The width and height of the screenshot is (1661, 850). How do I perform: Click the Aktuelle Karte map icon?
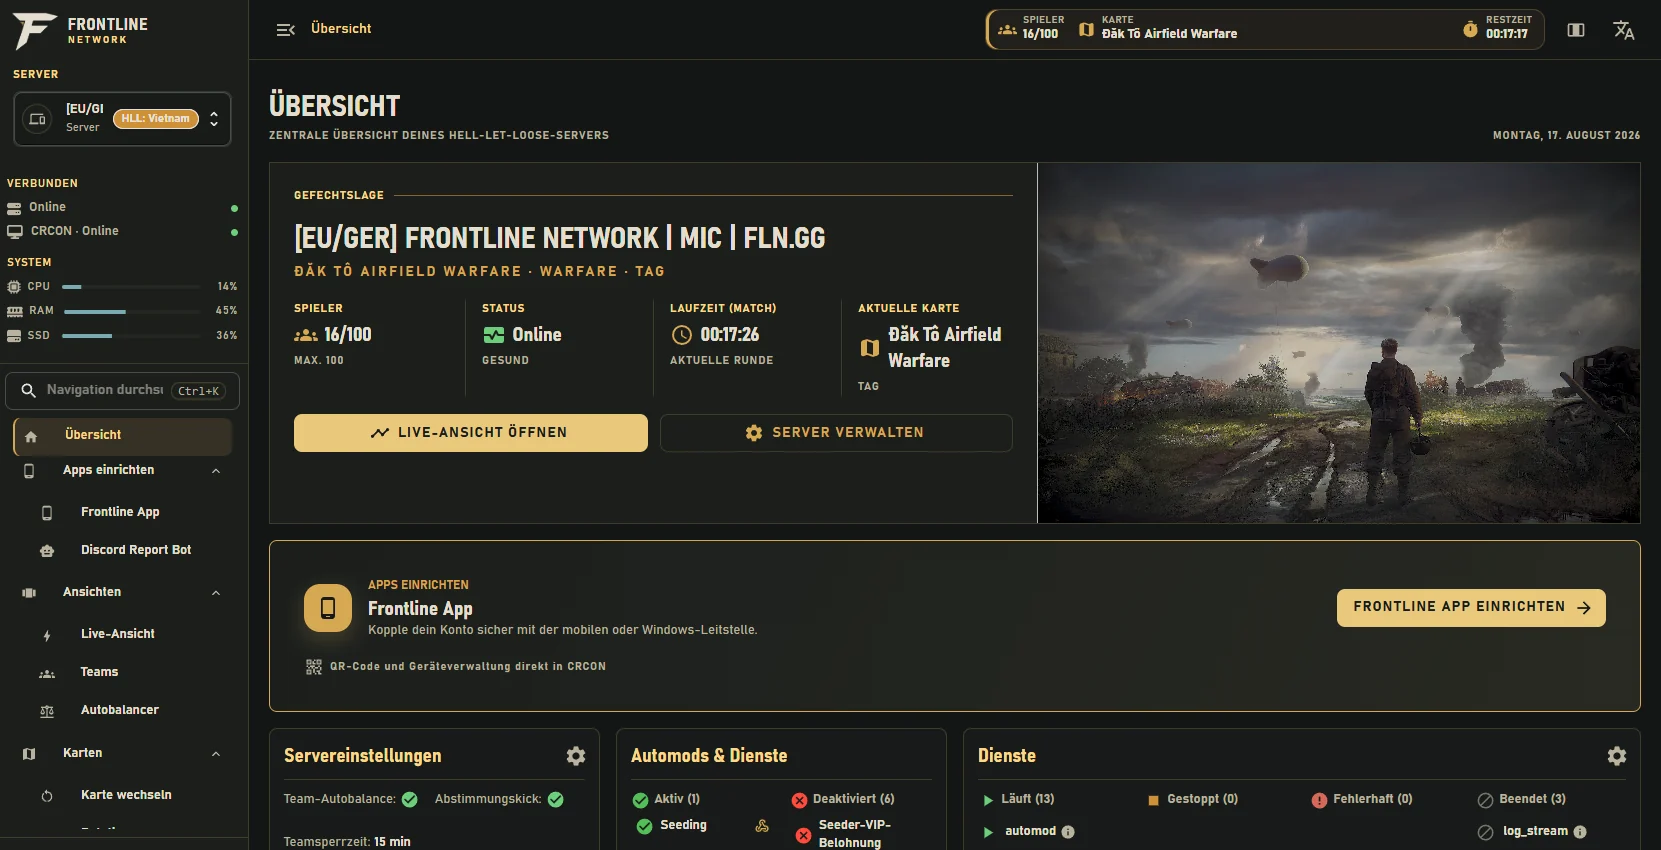pos(870,348)
